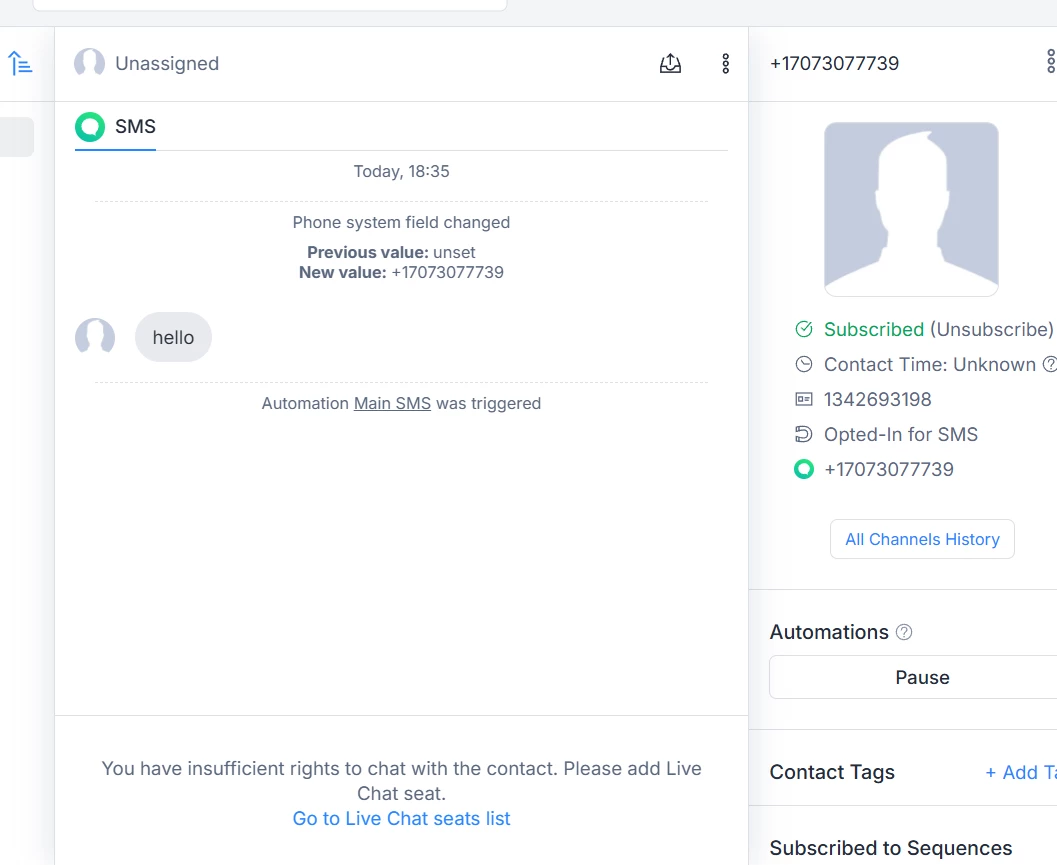Click the contact ID card icon

coord(804,399)
